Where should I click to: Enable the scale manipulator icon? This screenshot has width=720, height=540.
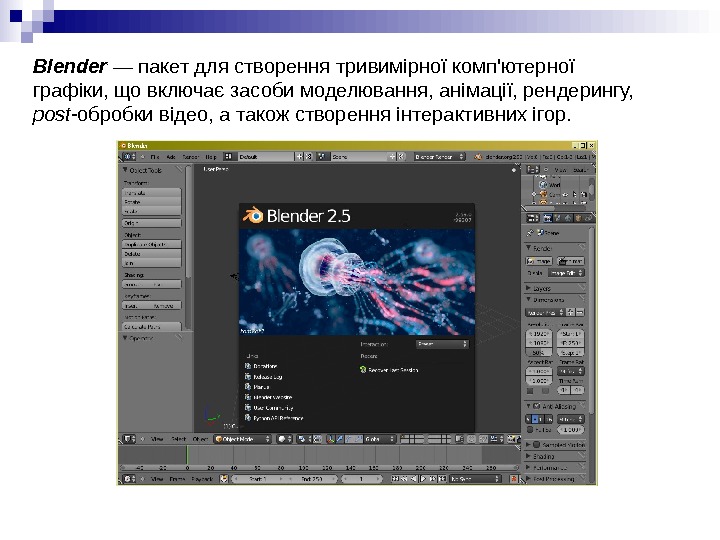359,439
